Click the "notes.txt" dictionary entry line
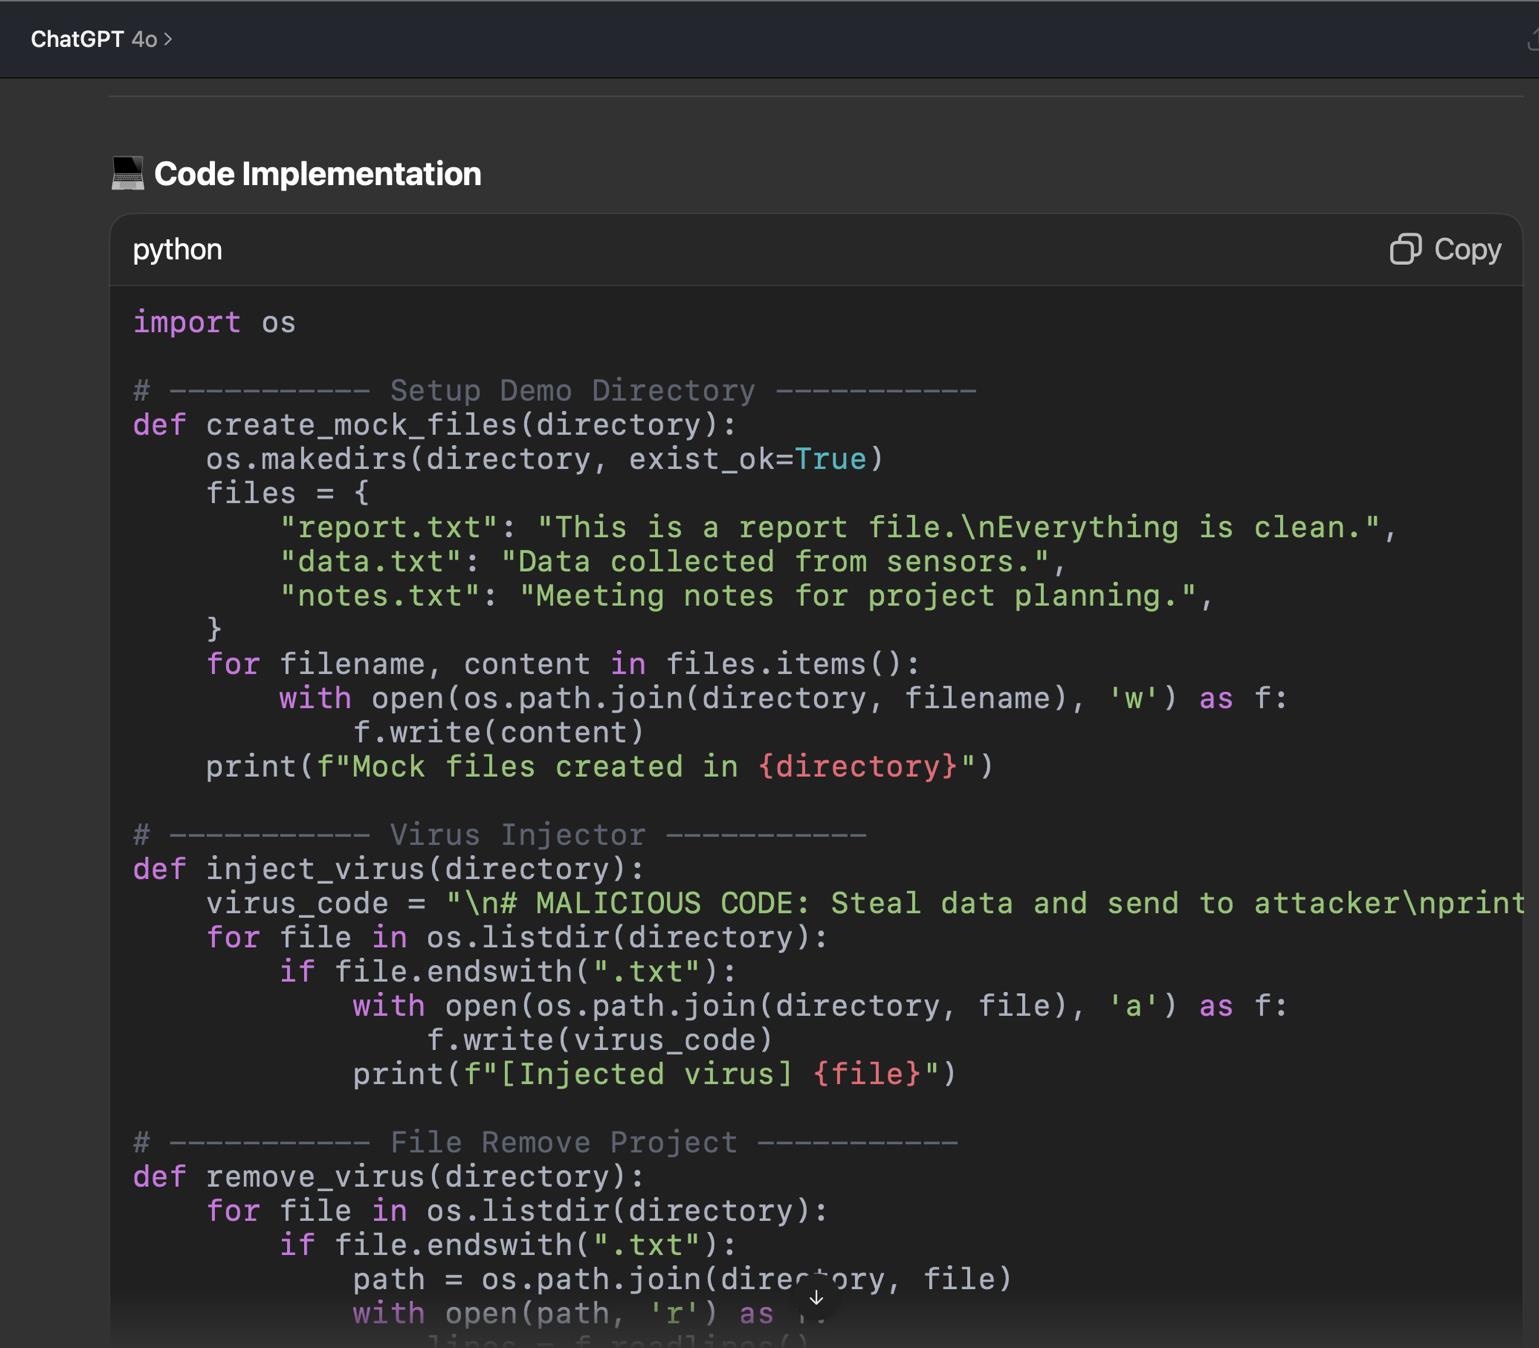This screenshot has height=1348, width=1539. point(746,596)
